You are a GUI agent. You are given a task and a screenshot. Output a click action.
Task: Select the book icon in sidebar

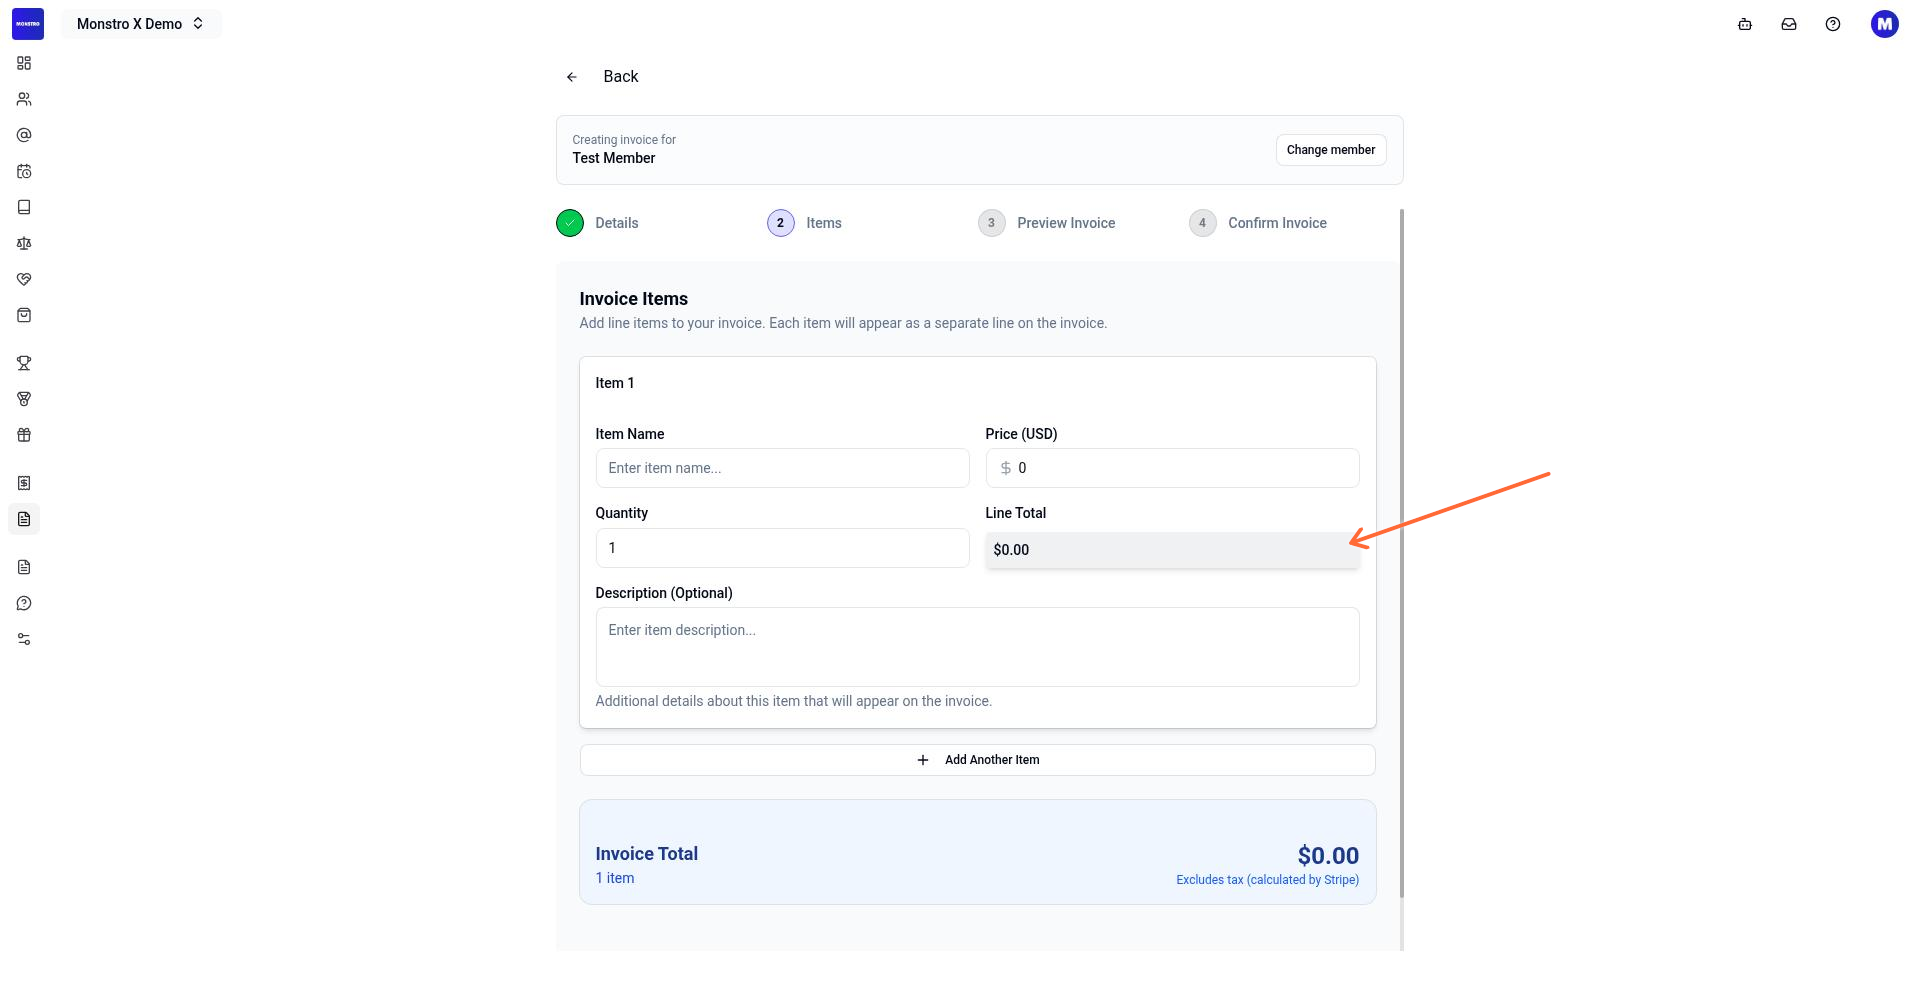24,207
